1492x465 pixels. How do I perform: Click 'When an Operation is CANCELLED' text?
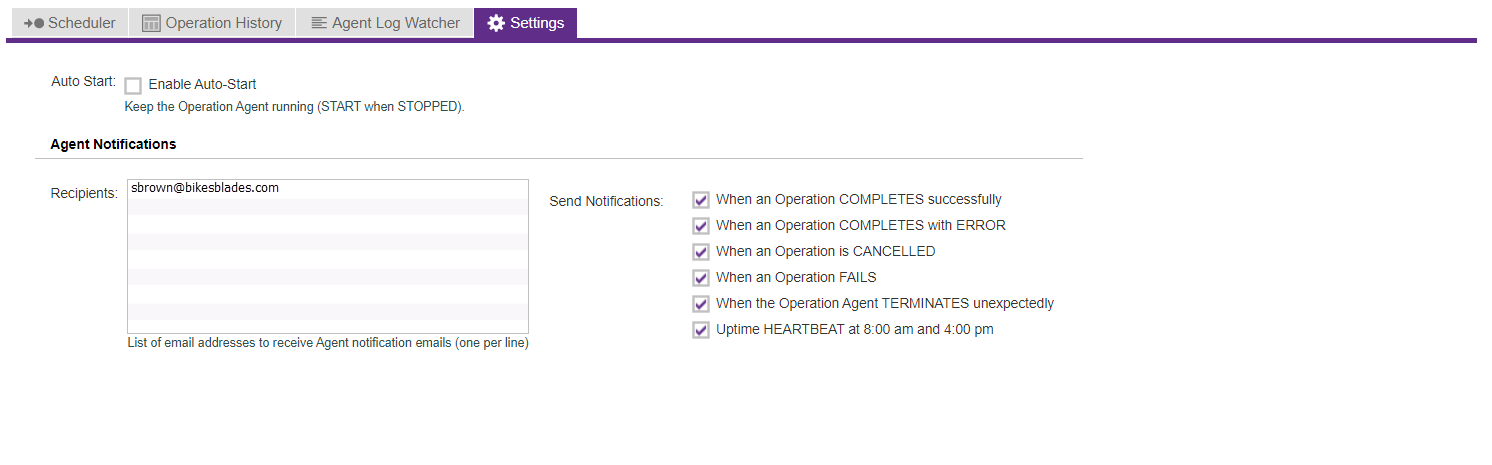[x=825, y=252]
